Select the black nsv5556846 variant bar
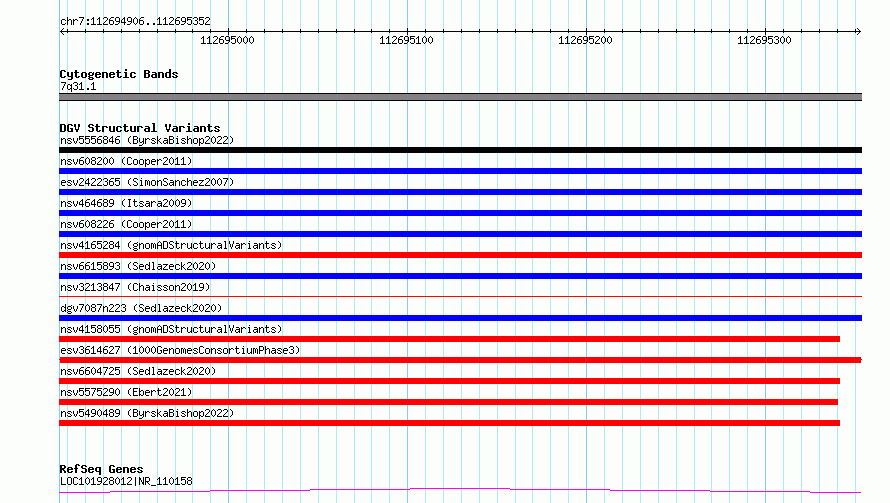Screen dimensions: 890x503 point(460,150)
